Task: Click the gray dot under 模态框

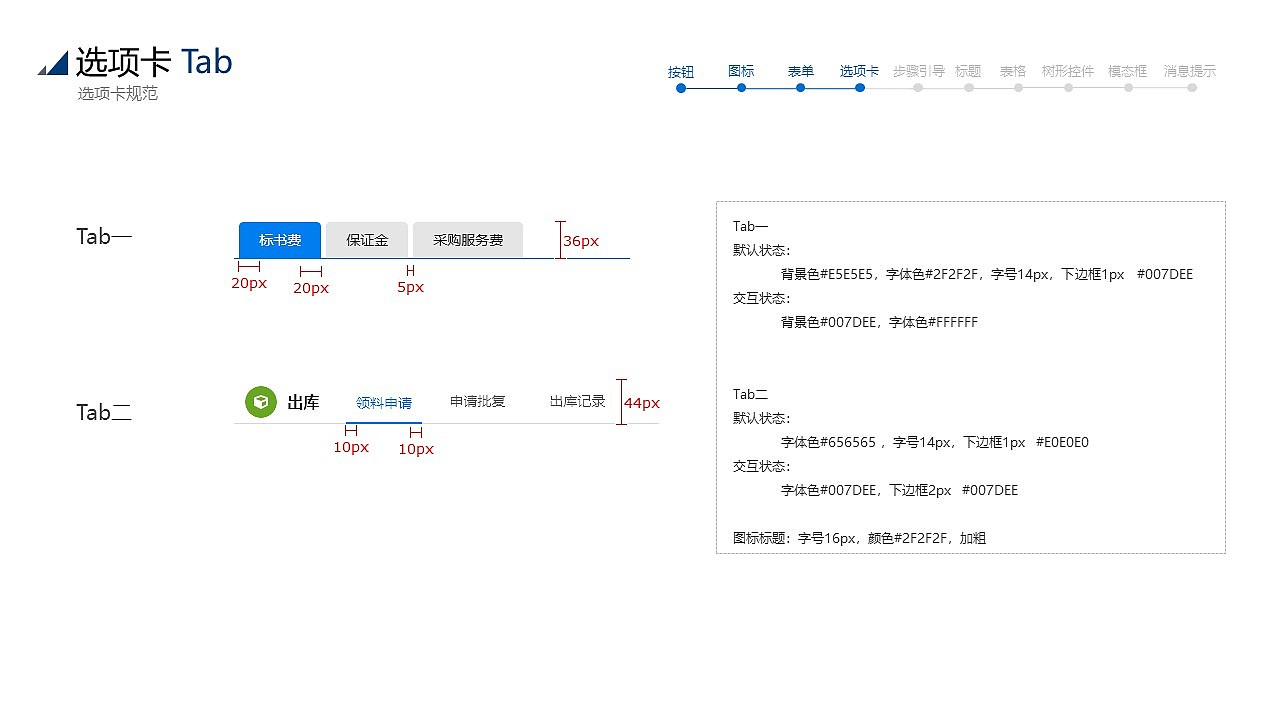Action: pyautogui.click(x=1128, y=89)
